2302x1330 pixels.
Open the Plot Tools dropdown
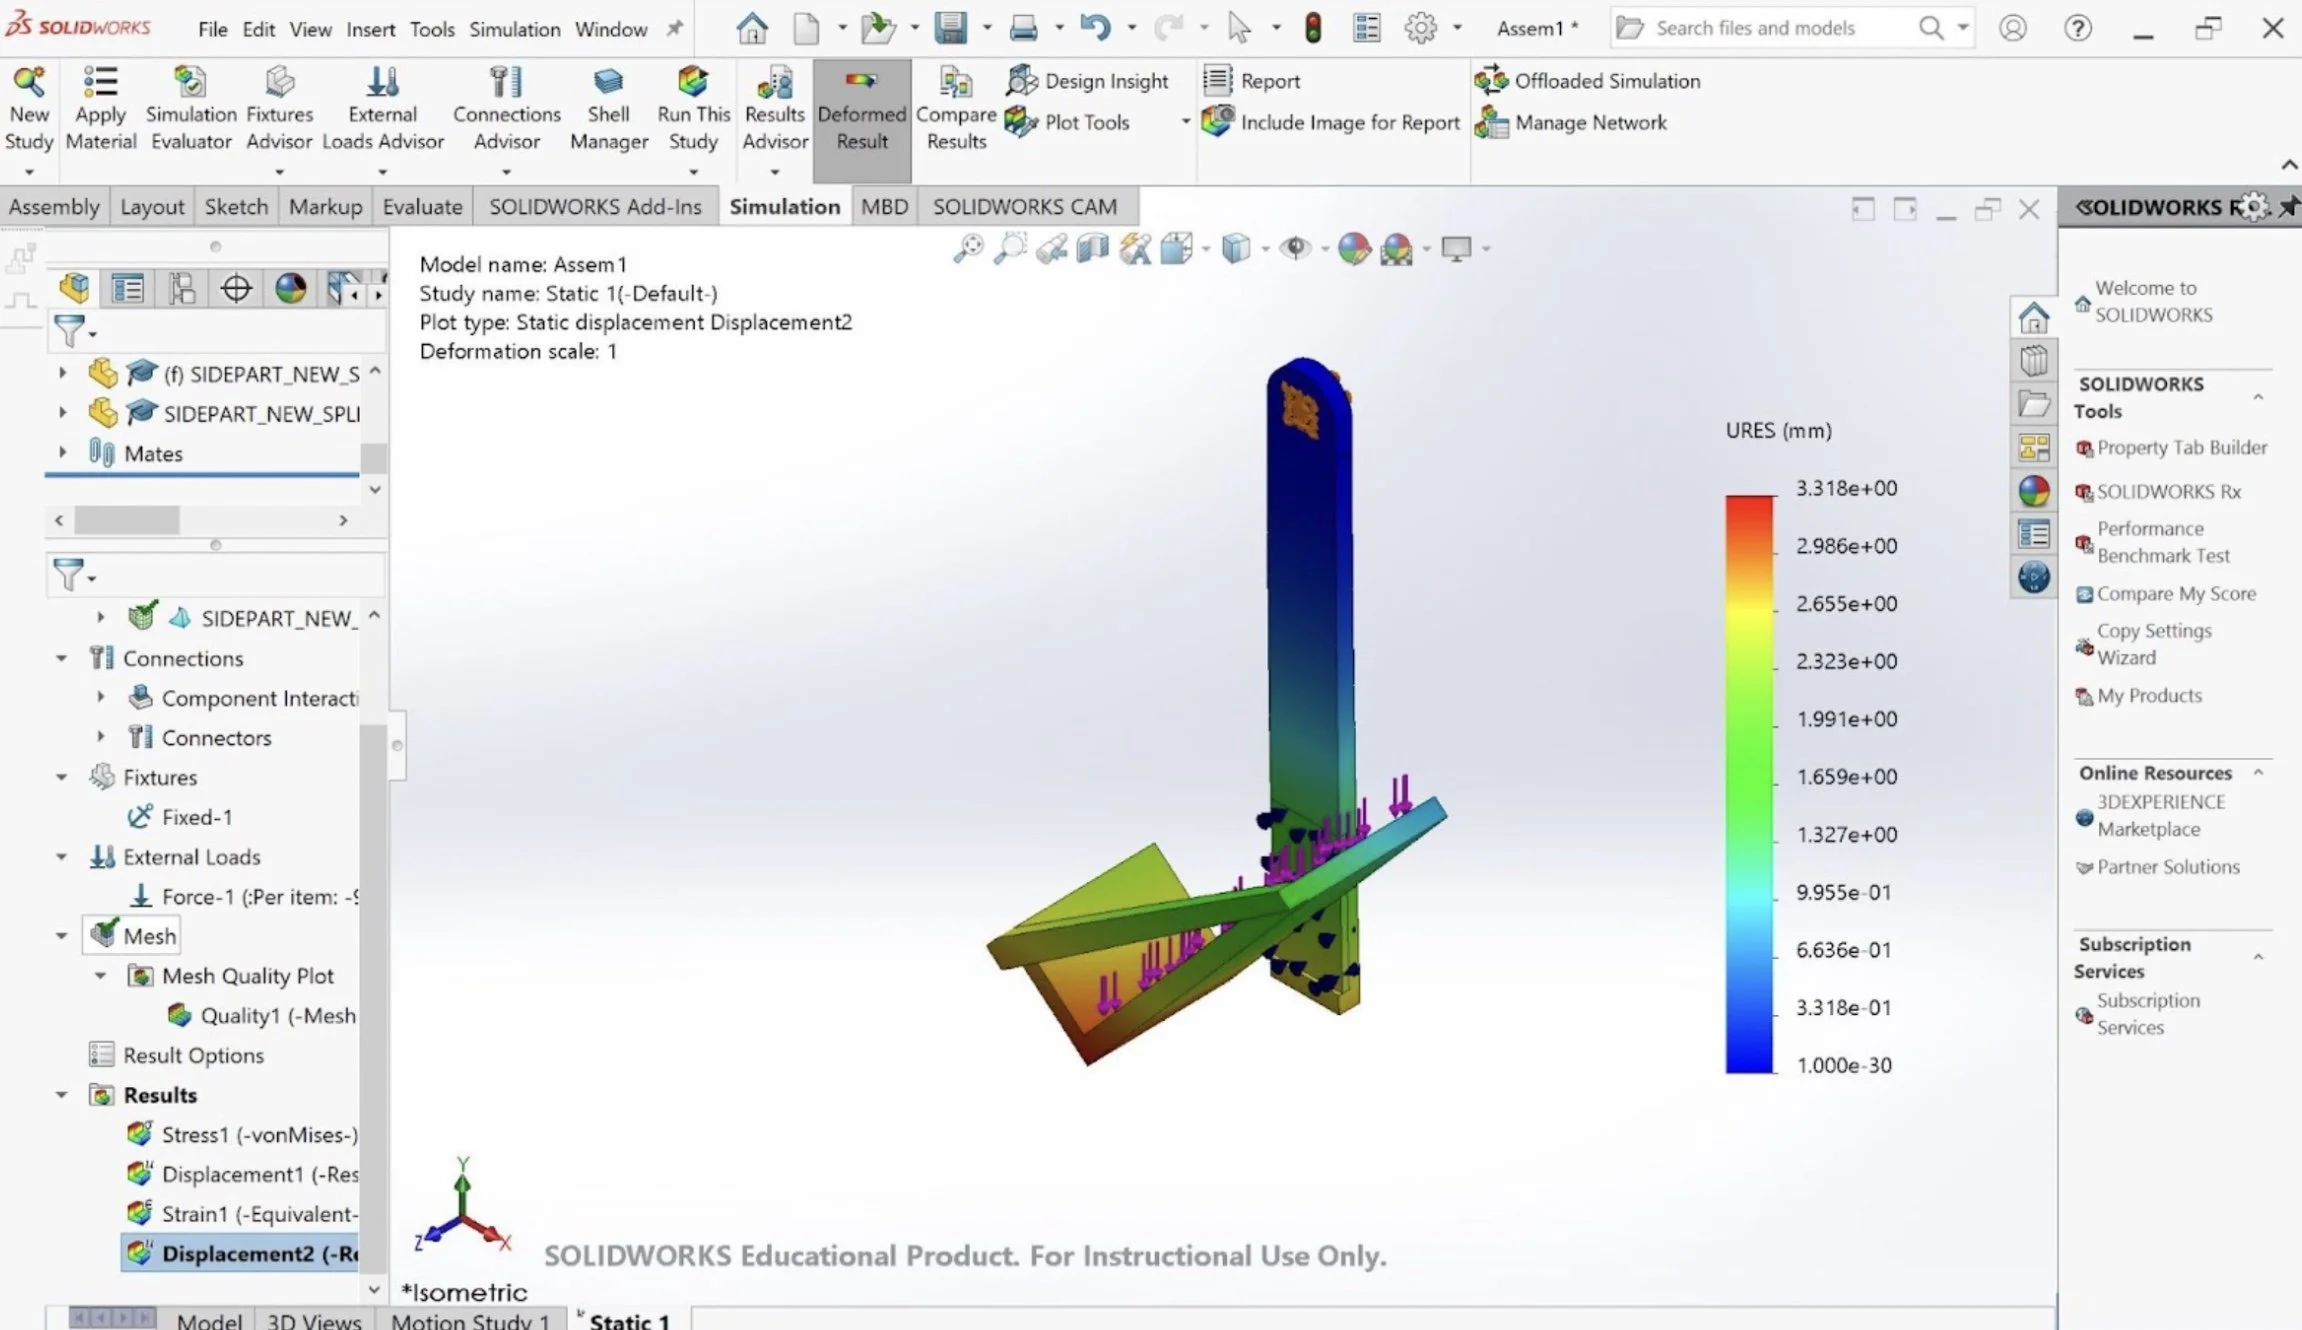[x=1185, y=122]
